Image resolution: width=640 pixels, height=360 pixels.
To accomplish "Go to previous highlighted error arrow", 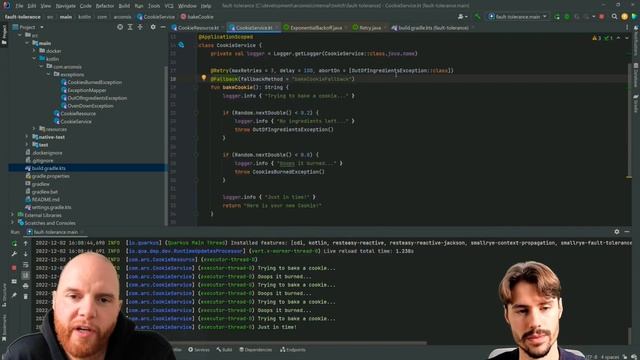I will pyautogui.click(x=618, y=38).
